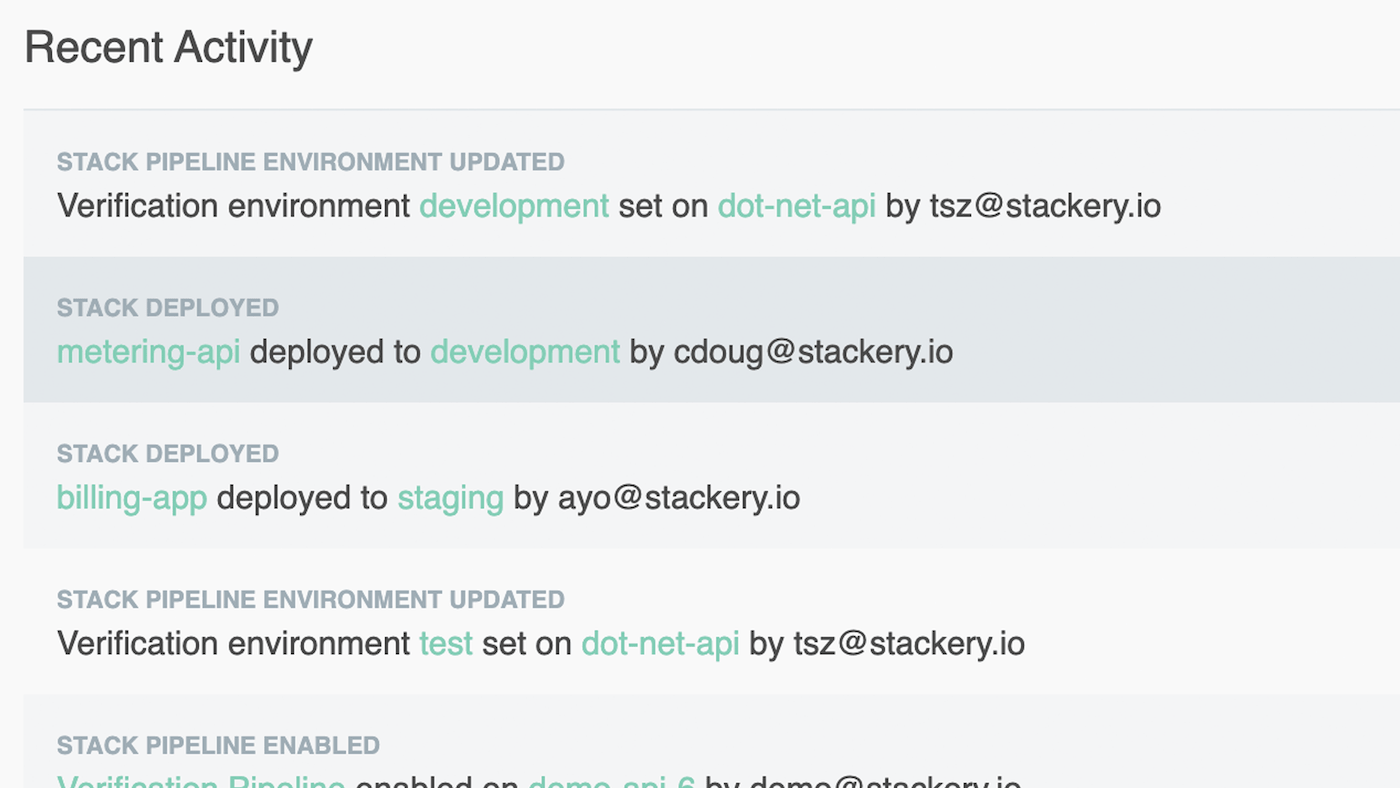Click Stack Deployed label above billing-app

click(167, 454)
